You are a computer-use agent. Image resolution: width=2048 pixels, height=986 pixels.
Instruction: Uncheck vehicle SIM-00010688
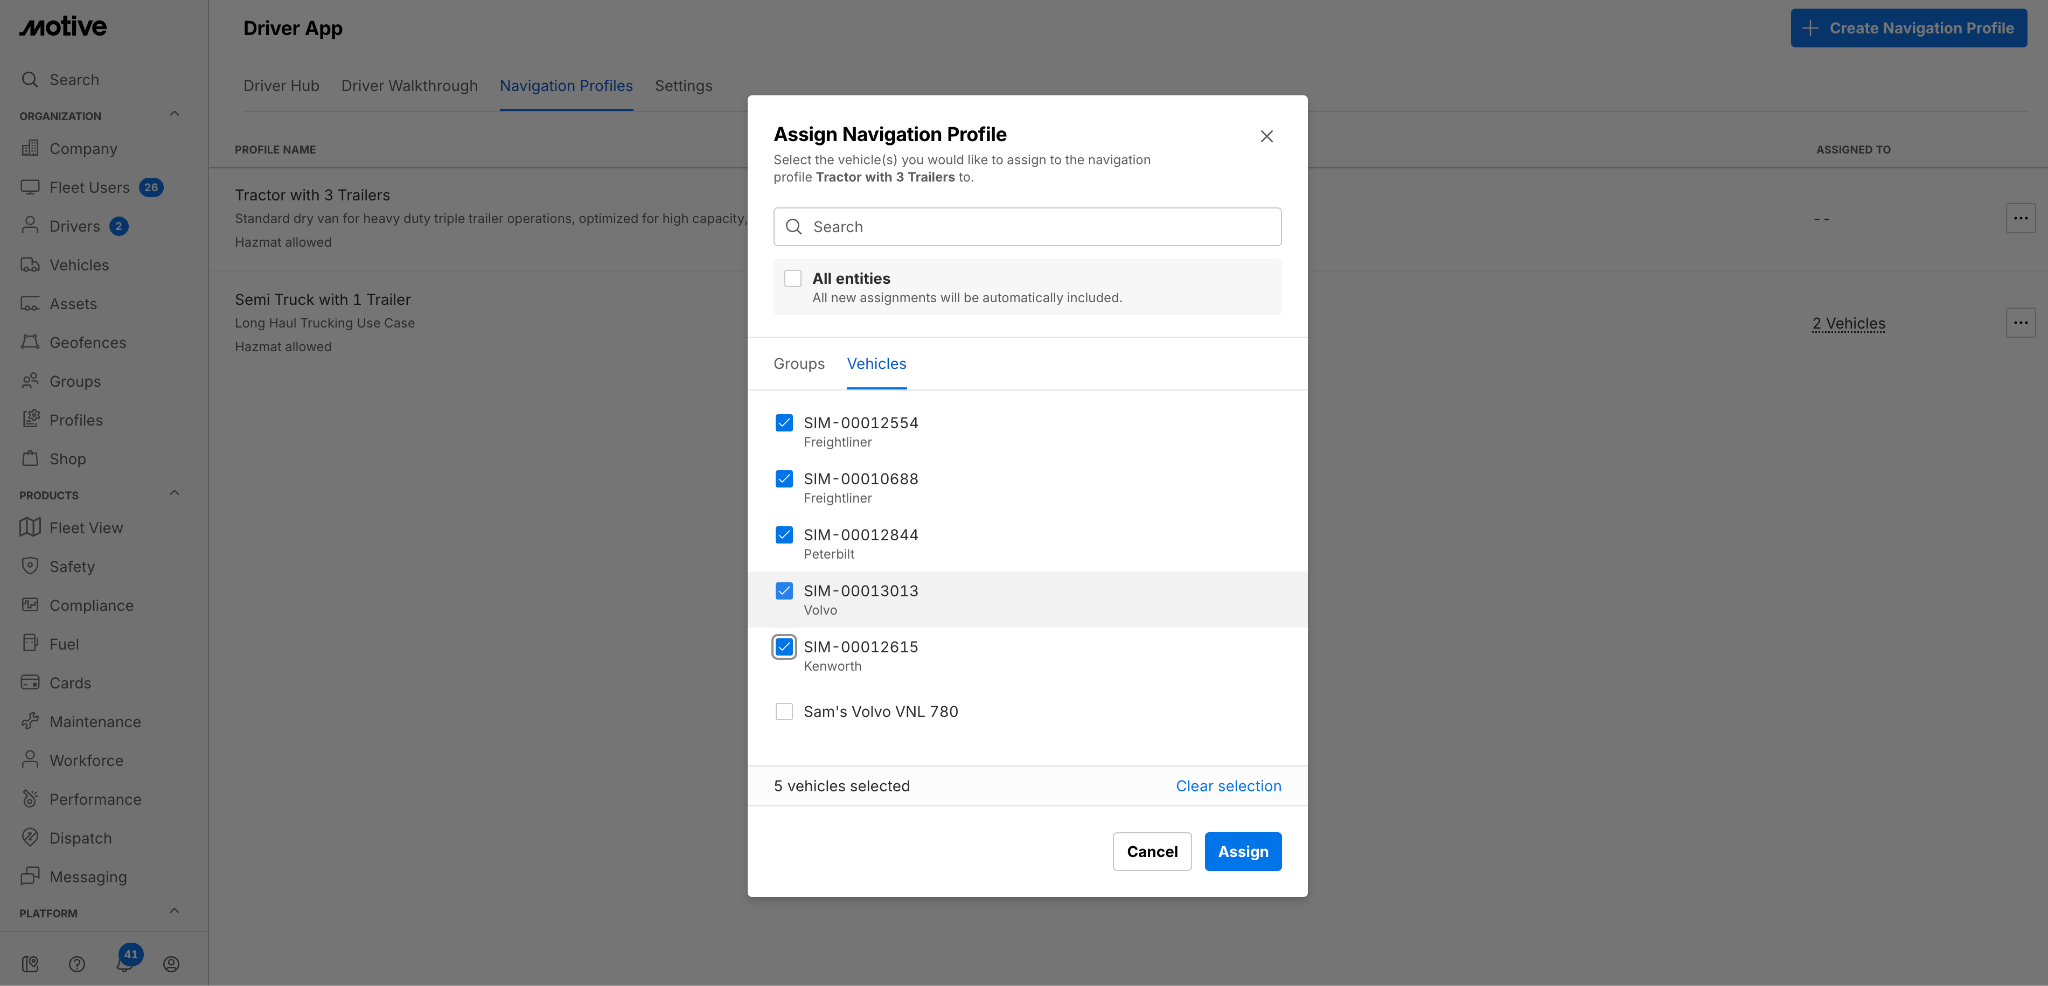point(785,479)
